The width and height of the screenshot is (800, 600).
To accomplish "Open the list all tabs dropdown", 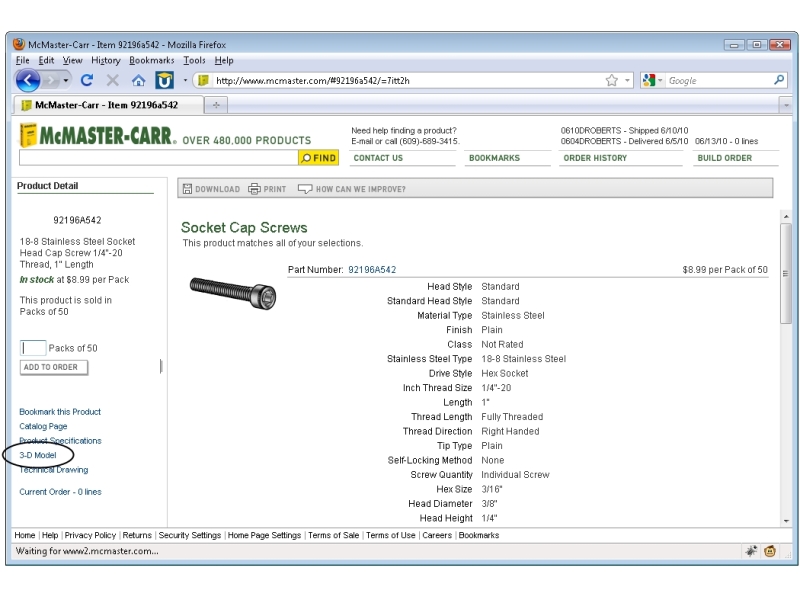I will coord(786,105).
